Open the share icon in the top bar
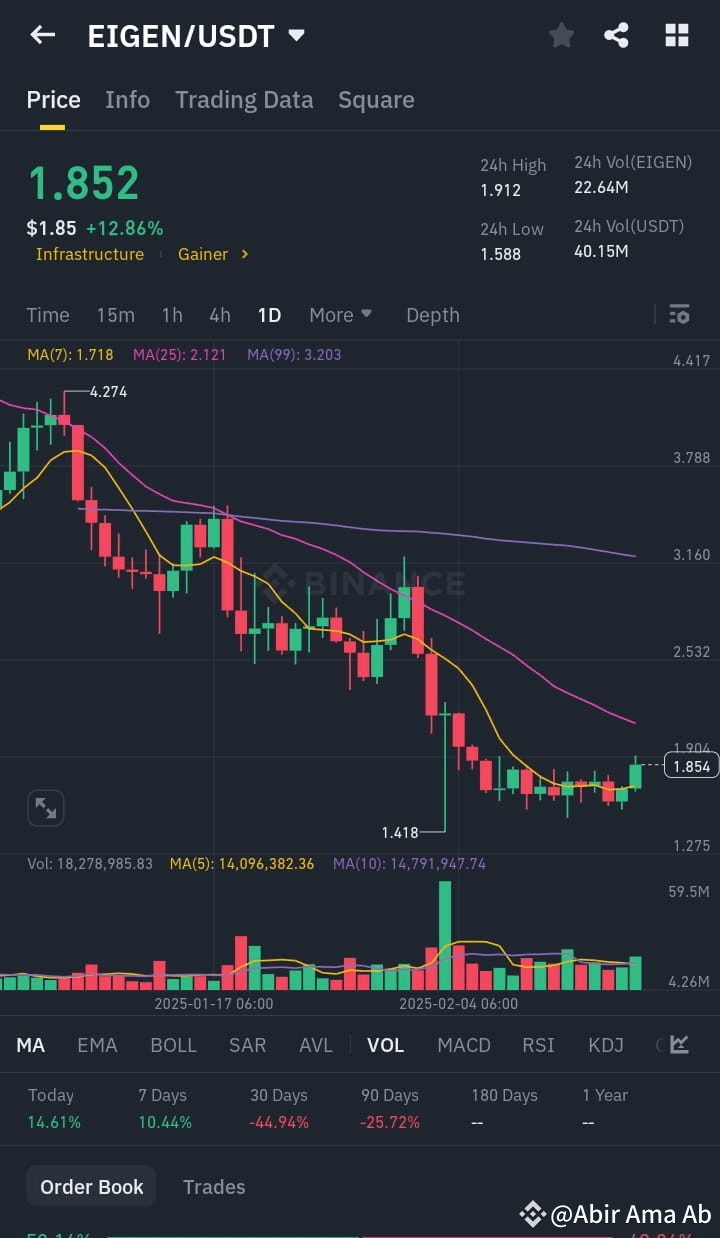The width and height of the screenshot is (720, 1238). (x=616, y=34)
